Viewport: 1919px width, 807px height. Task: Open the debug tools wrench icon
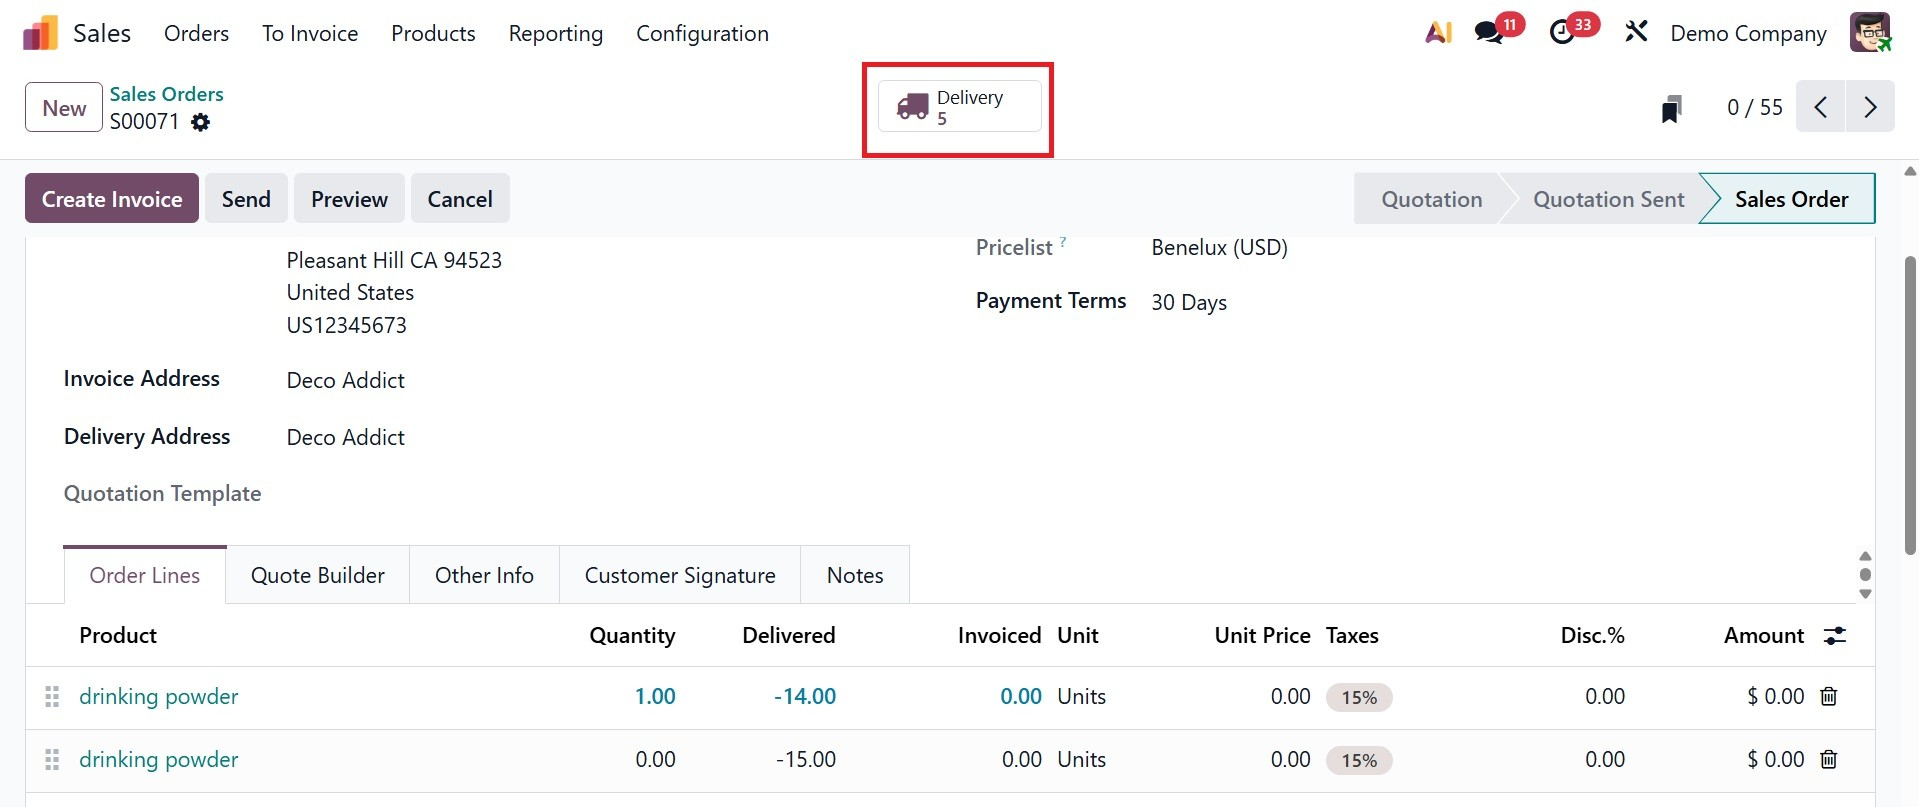click(x=1636, y=33)
